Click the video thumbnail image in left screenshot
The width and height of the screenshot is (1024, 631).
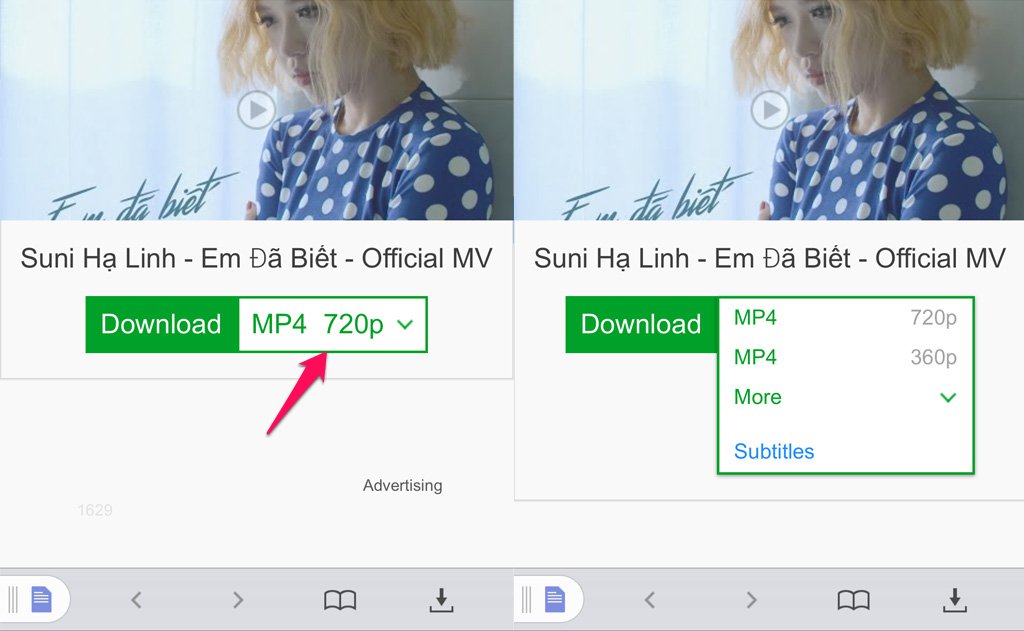[256, 110]
